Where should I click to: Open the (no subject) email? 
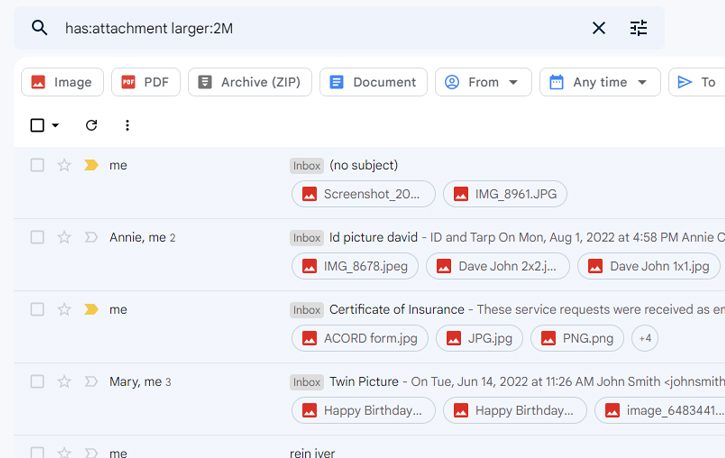[363, 165]
